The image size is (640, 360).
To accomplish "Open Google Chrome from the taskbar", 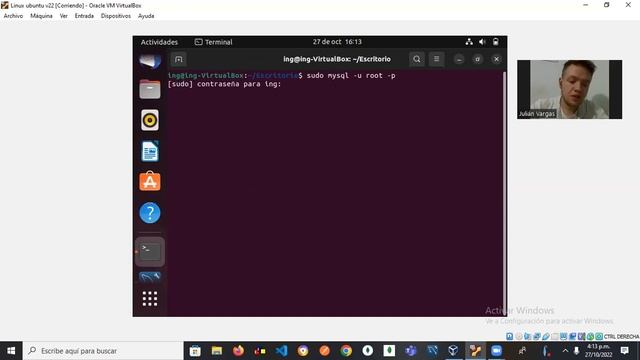I will tap(346, 351).
